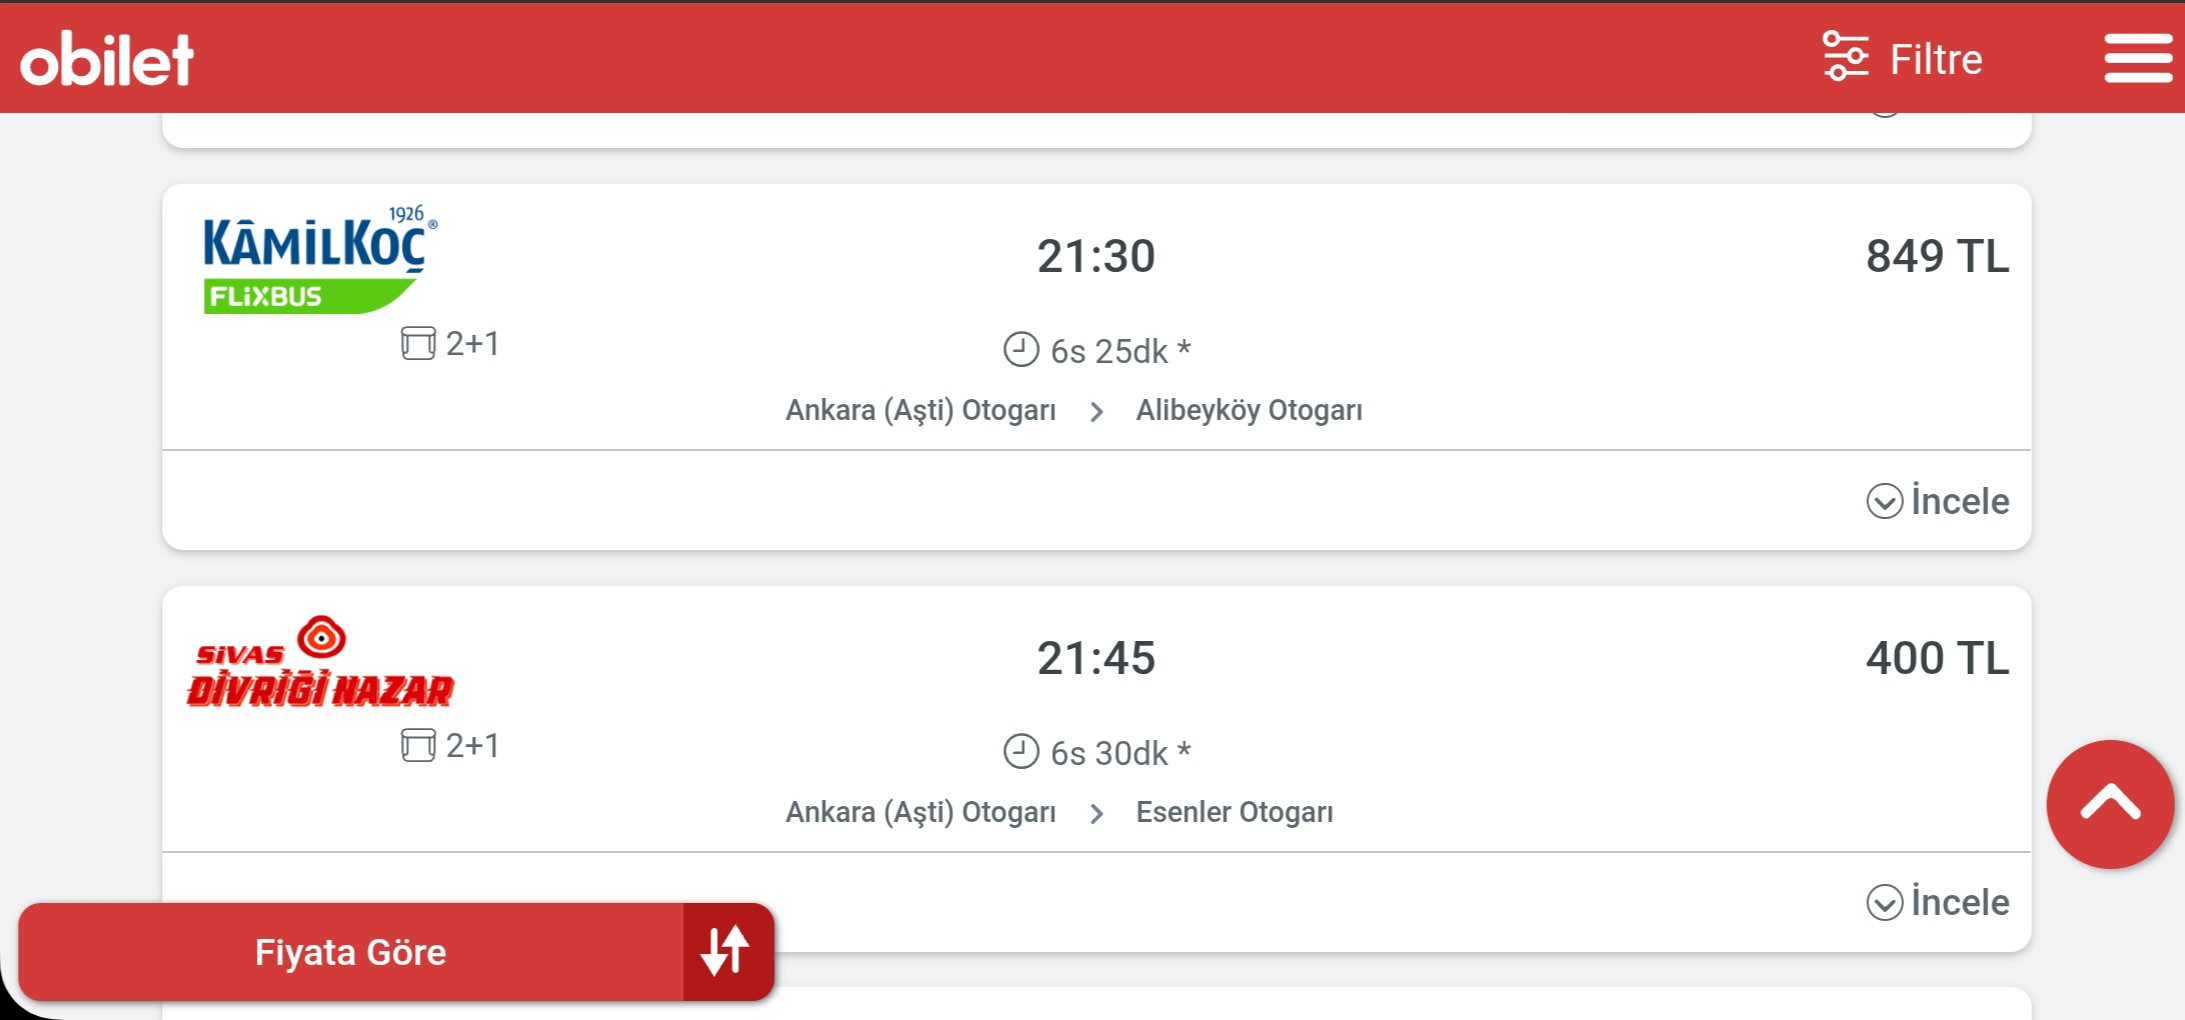Click the seat icon on Kamil Koç trip
Viewport: 2185px width, 1020px height.
tap(418, 343)
